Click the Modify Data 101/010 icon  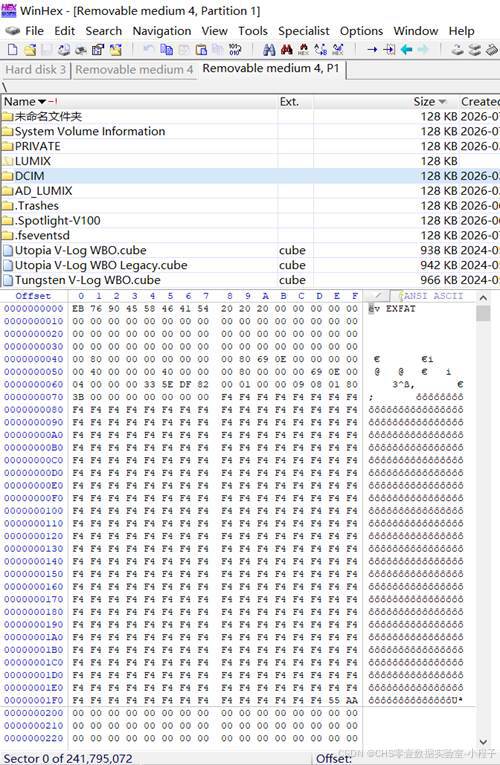coord(235,49)
